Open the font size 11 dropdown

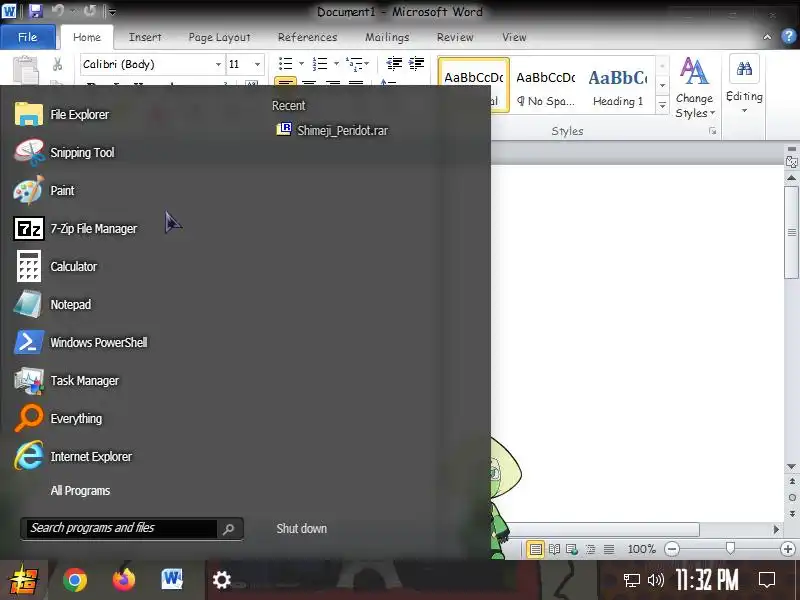(x=257, y=64)
